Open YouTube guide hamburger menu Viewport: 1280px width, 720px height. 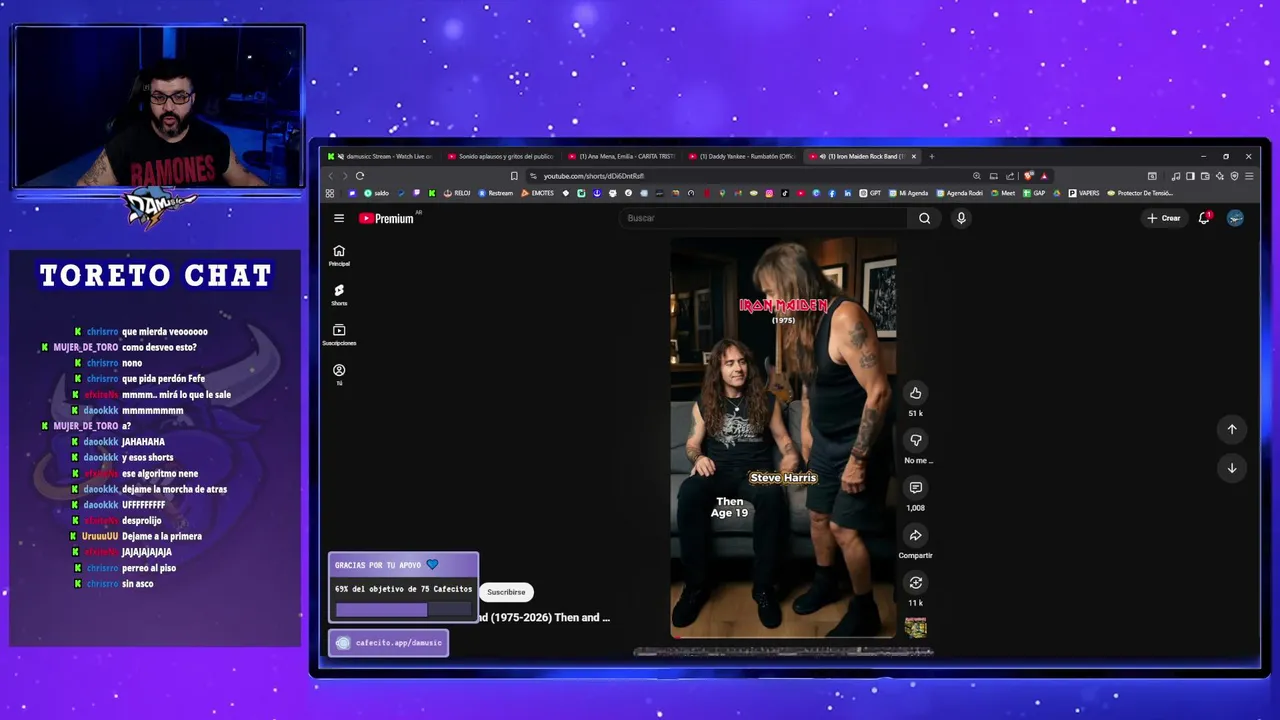tap(339, 218)
